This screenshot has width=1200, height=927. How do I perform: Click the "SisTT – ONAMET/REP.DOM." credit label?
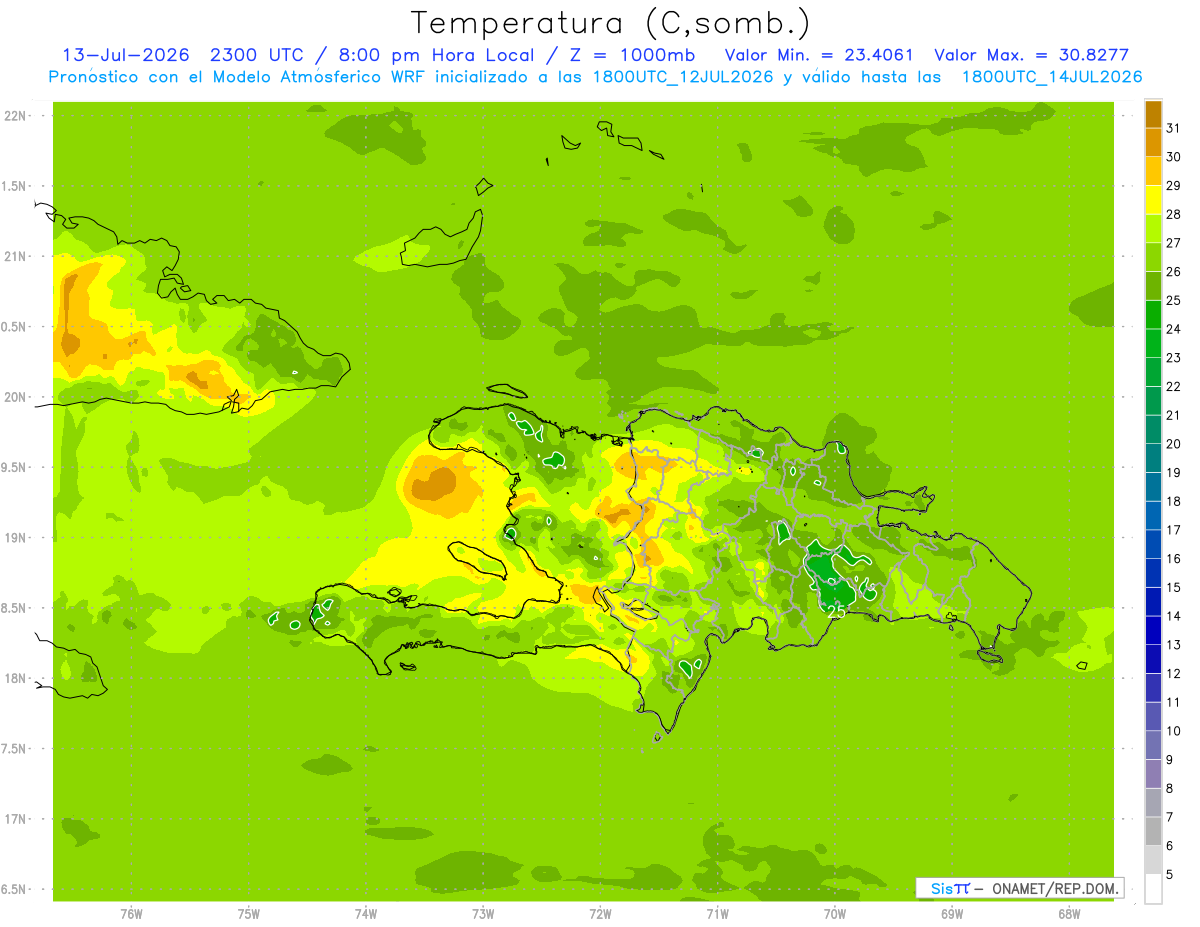(1019, 888)
